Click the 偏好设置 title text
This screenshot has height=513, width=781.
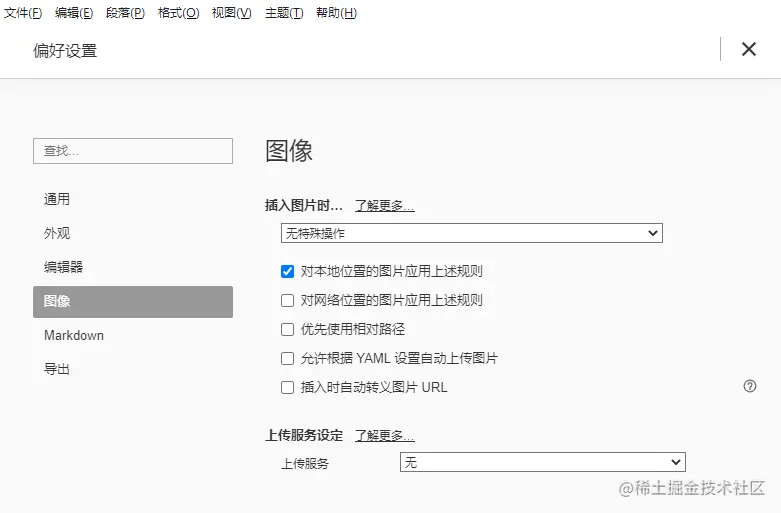coord(65,51)
